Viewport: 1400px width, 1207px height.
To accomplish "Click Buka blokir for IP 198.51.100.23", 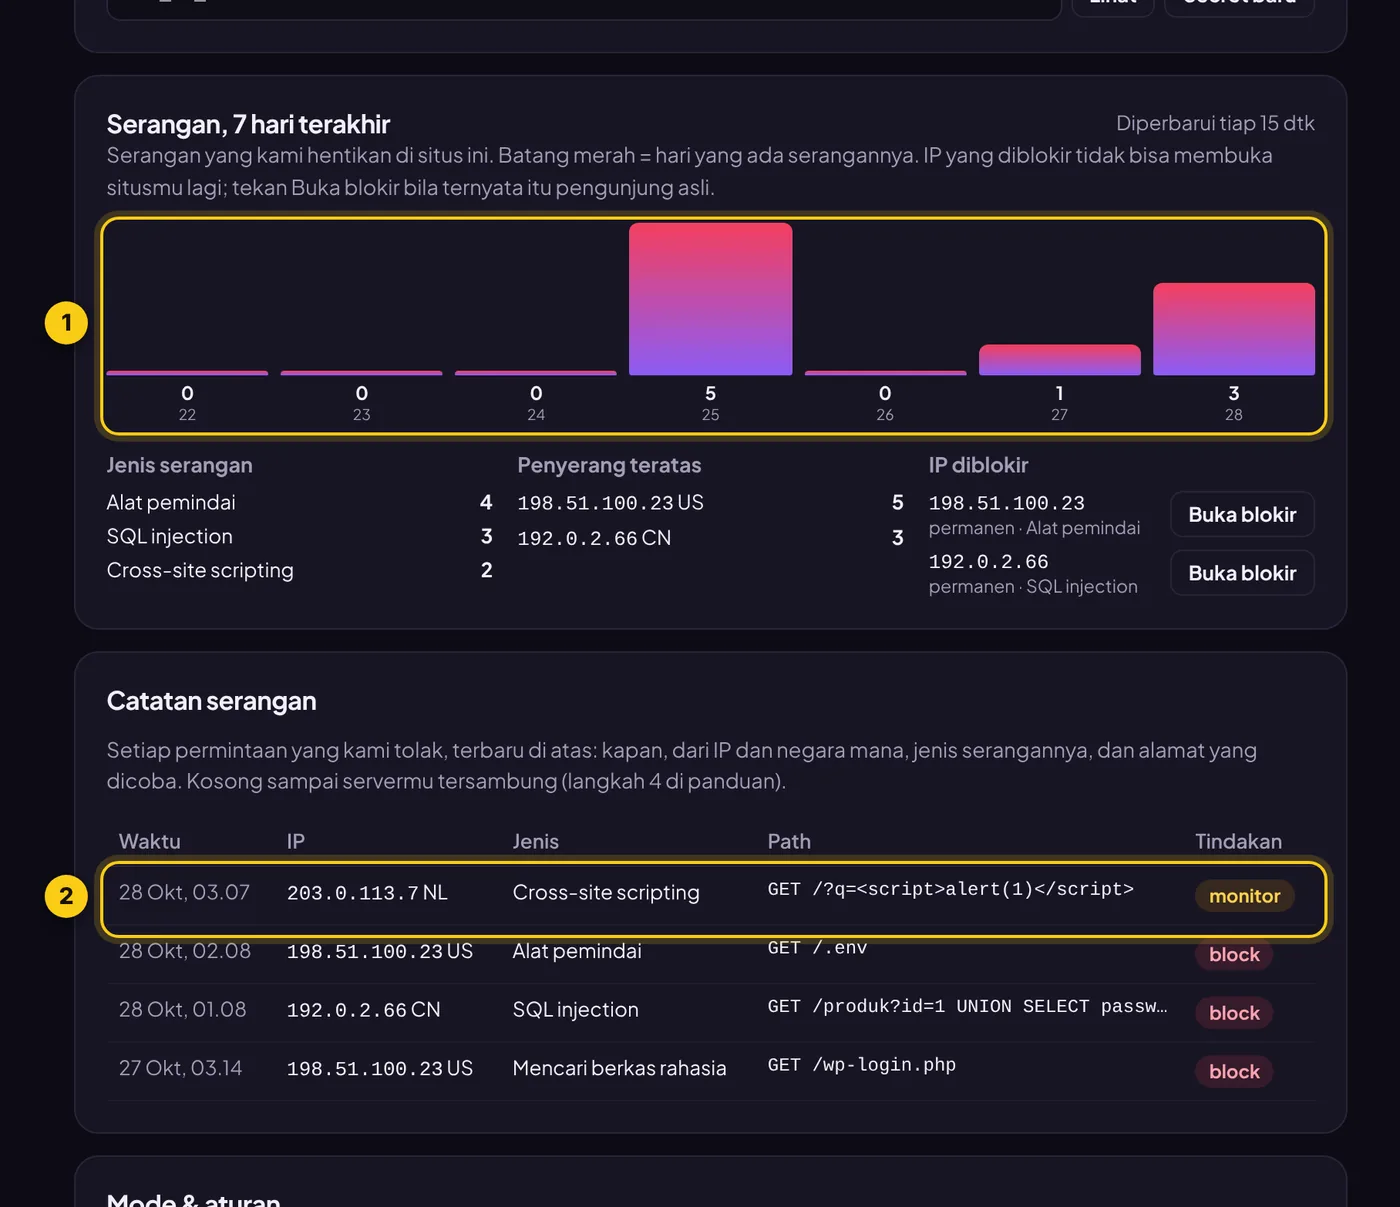I will point(1242,515).
